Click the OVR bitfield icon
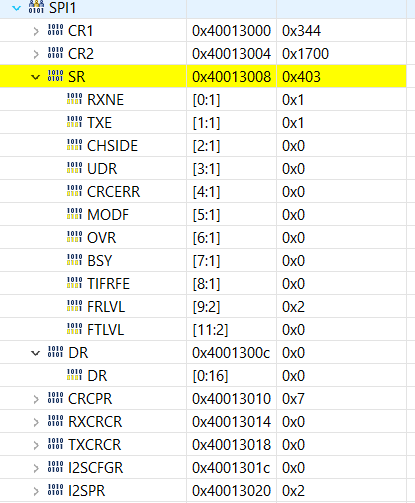The height and width of the screenshot is (503, 415). pos(74,237)
